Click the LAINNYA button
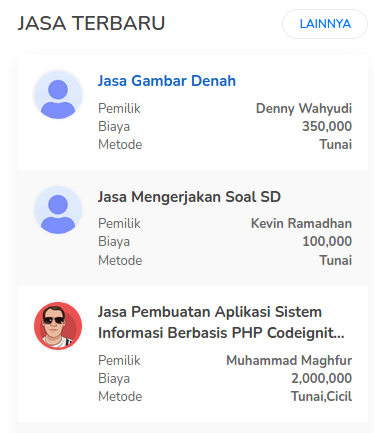This screenshot has width=374, height=433. point(325,24)
